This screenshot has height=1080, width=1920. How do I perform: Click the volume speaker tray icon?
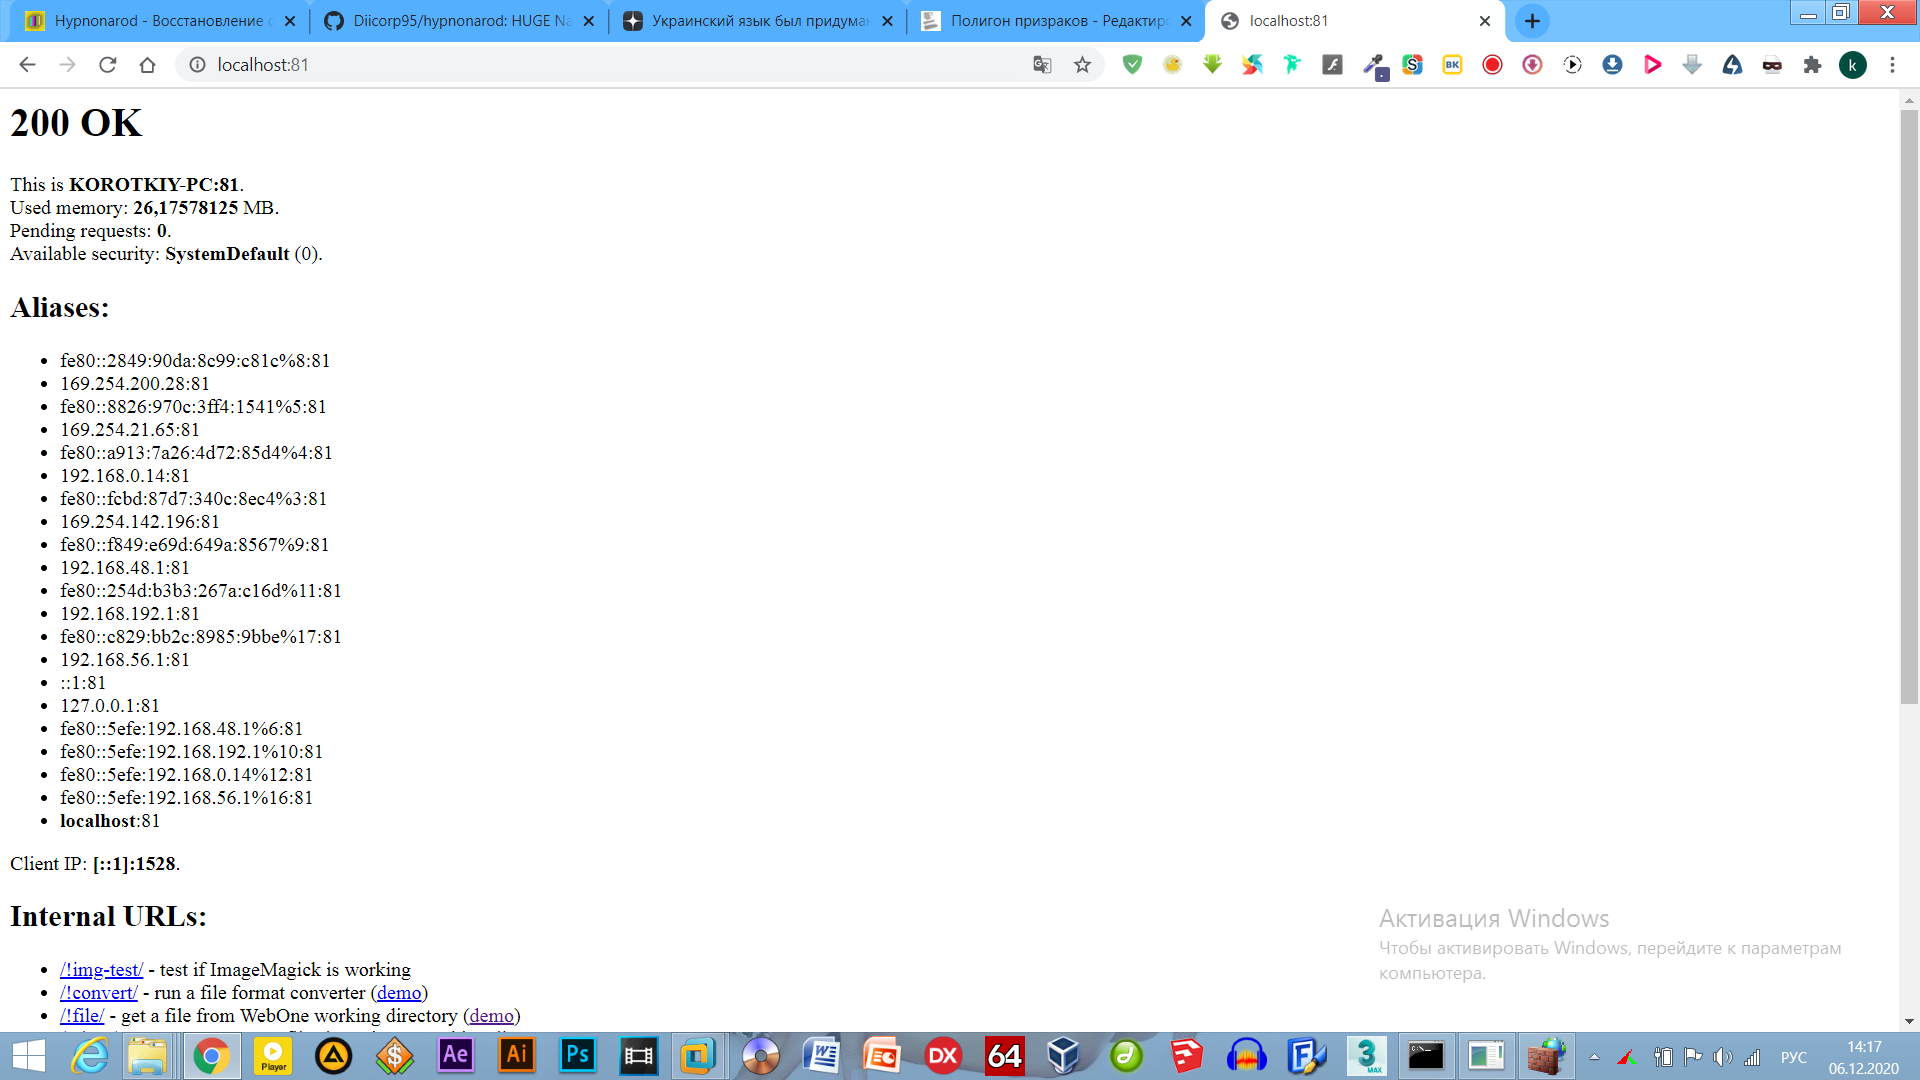point(1722,1057)
